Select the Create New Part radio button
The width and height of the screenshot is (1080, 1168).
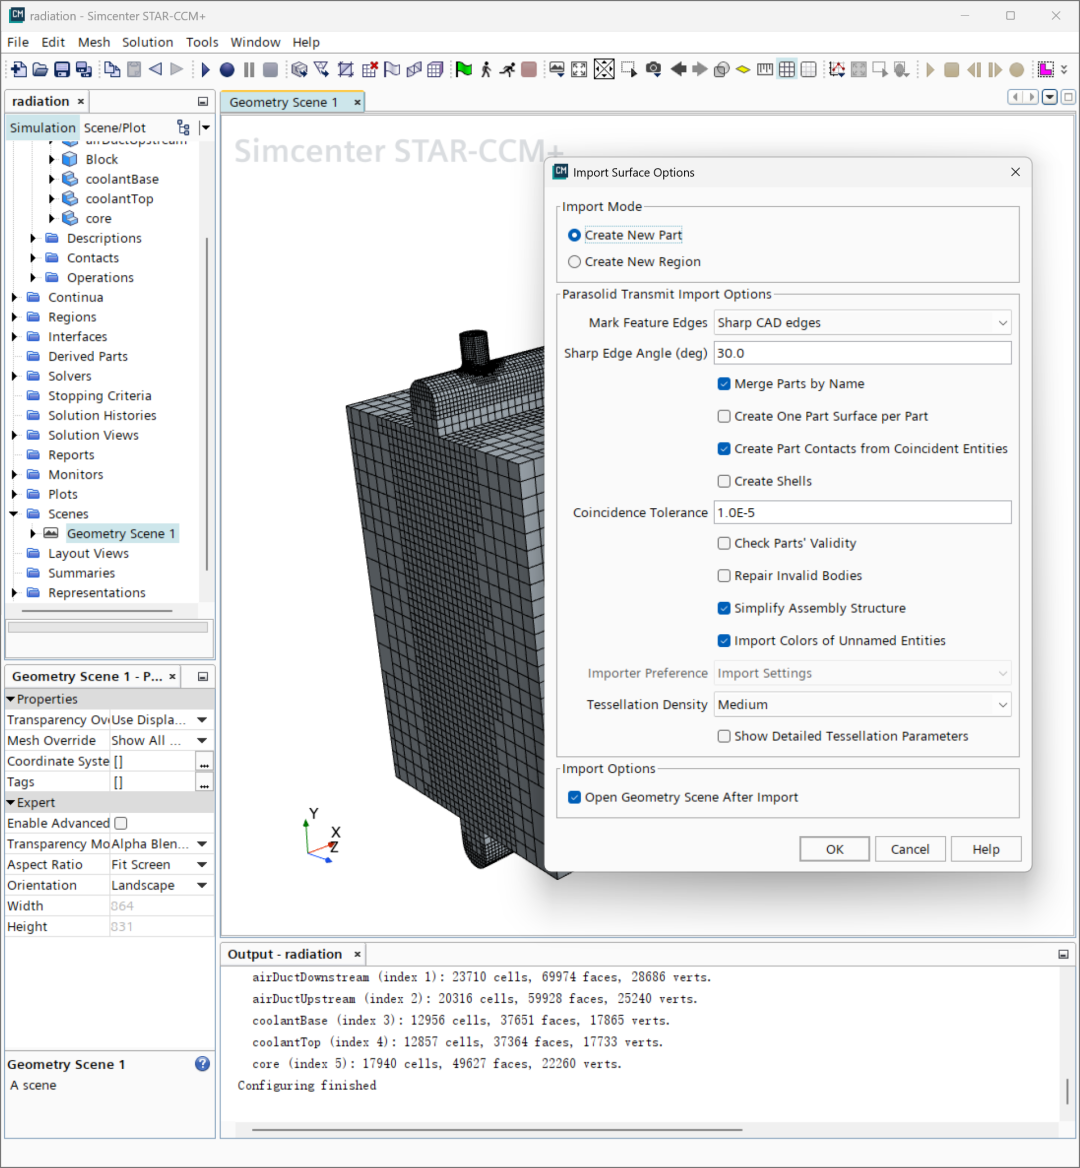pos(574,235)
